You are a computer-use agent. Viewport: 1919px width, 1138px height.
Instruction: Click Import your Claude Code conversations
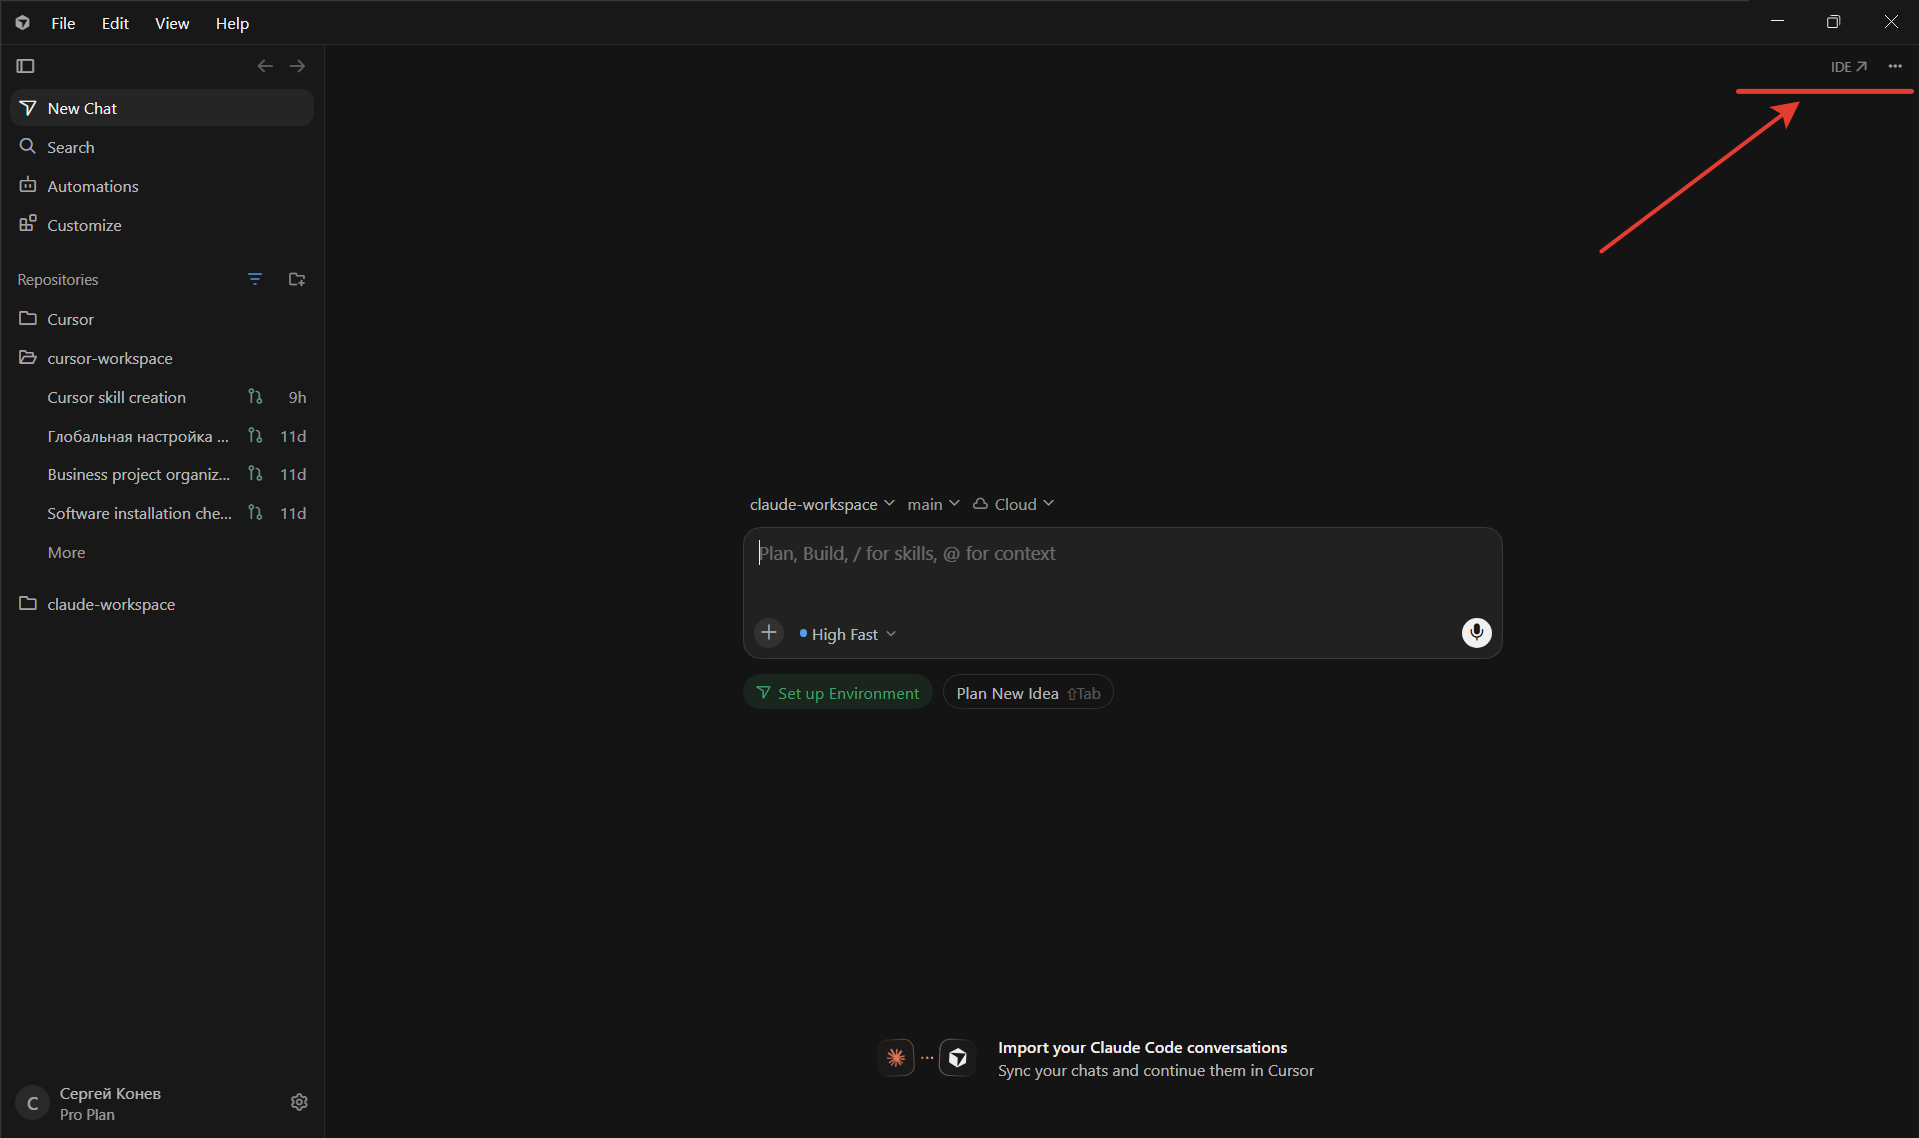[1142, 1047]
